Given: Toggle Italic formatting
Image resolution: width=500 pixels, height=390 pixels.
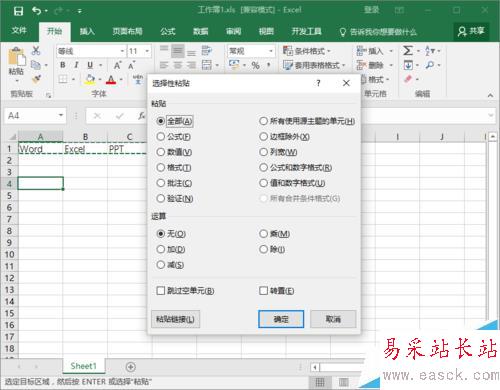Looking at the screenshot, I should (x=76, y=65).
